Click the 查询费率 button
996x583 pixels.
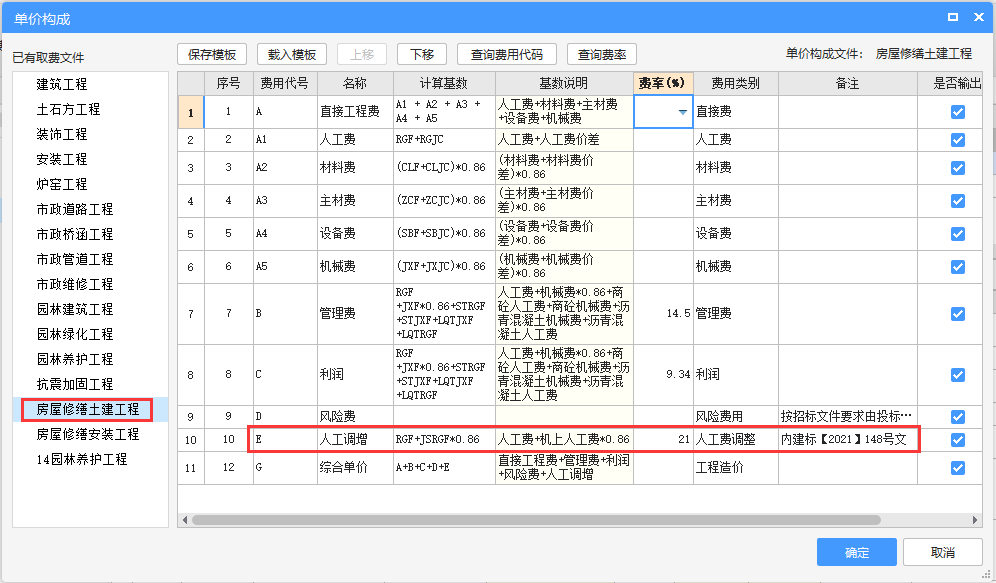pos(602,55)
